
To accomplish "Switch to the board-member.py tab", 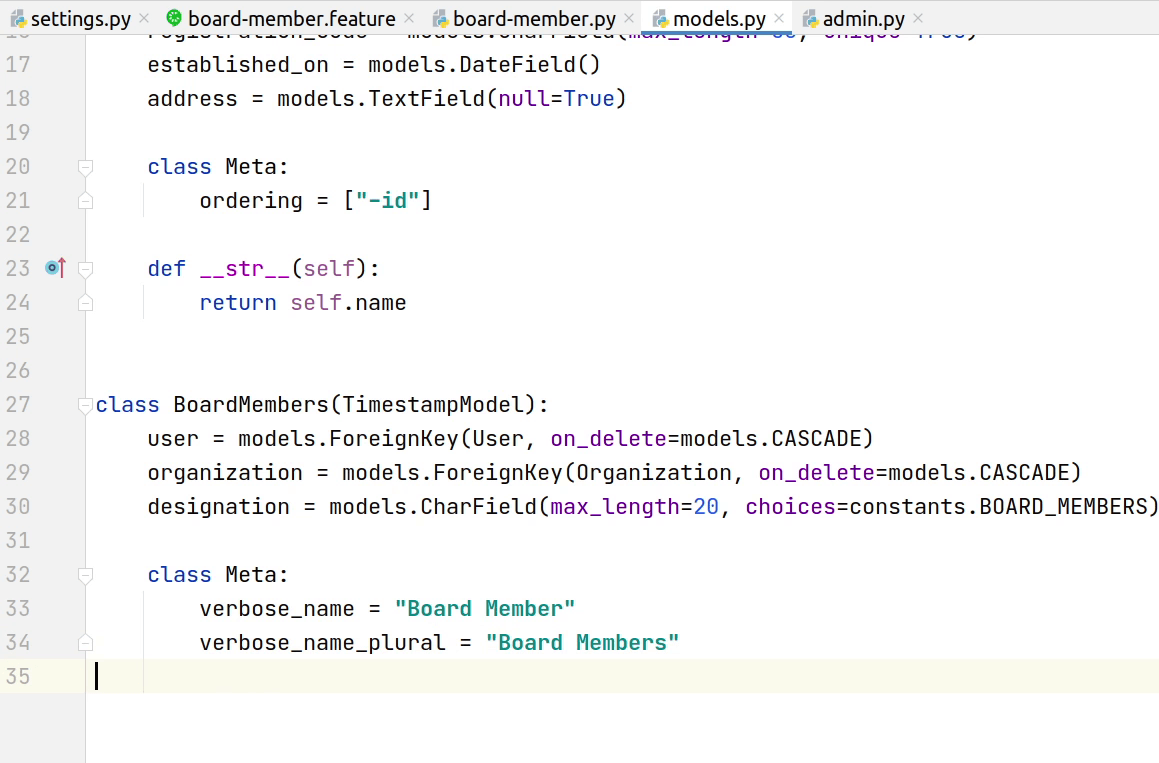I will pos(534,18).
